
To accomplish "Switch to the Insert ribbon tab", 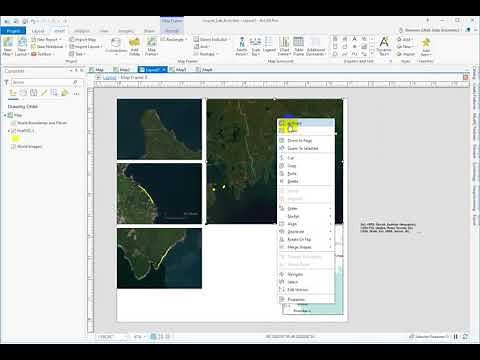I will [x=60, y=31].
